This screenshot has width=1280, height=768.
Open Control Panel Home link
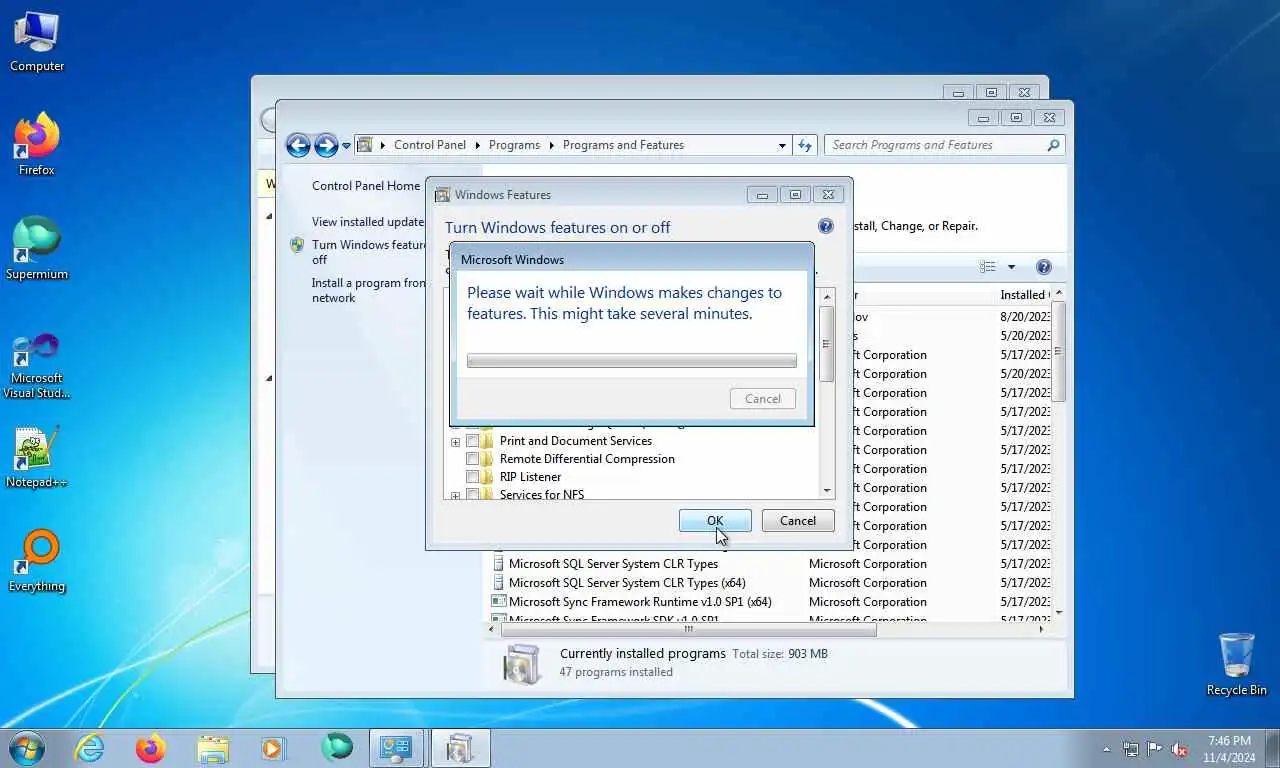(366, 186)
